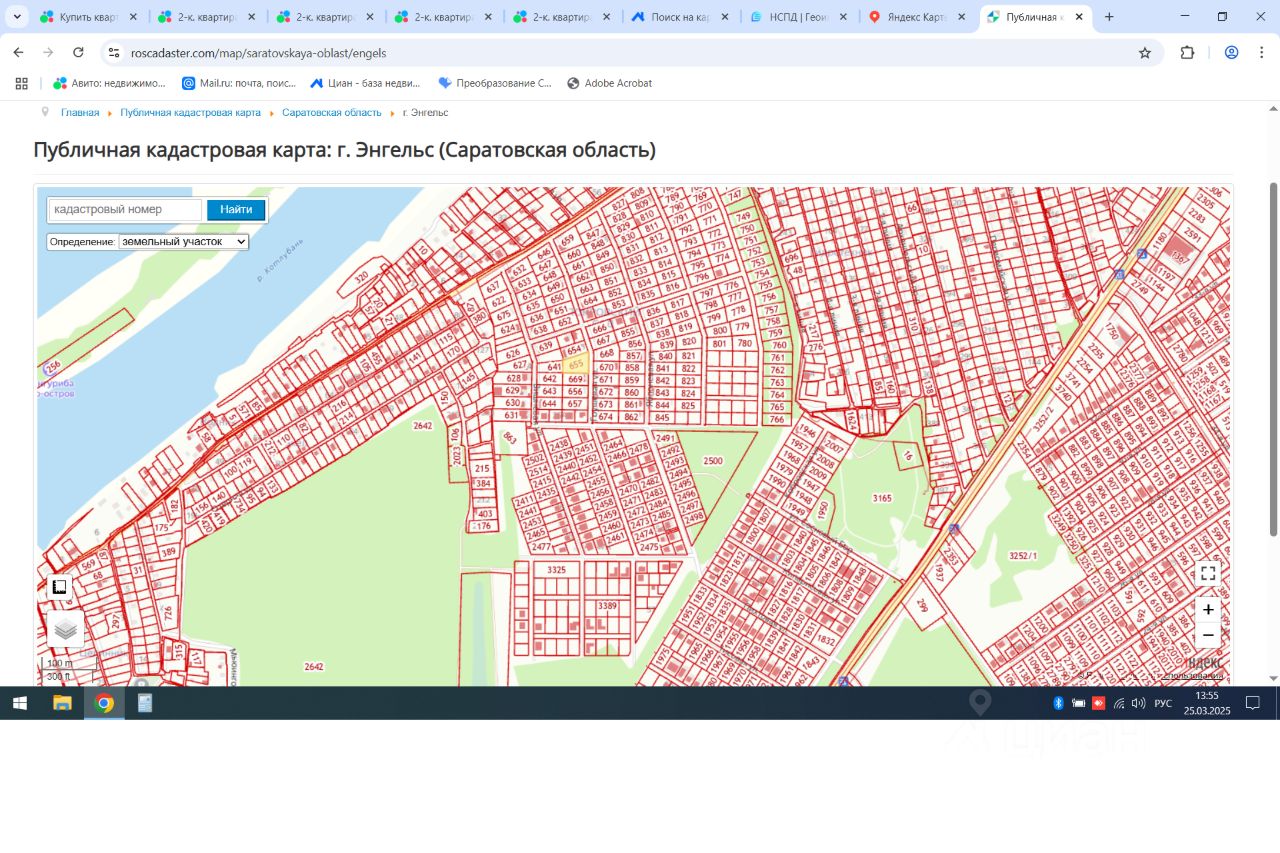Screen dimensions: 1280x853
Task: Expand the 'земельный участок' type dropdown
Action: pyautogui.click(x=183, y=242)
